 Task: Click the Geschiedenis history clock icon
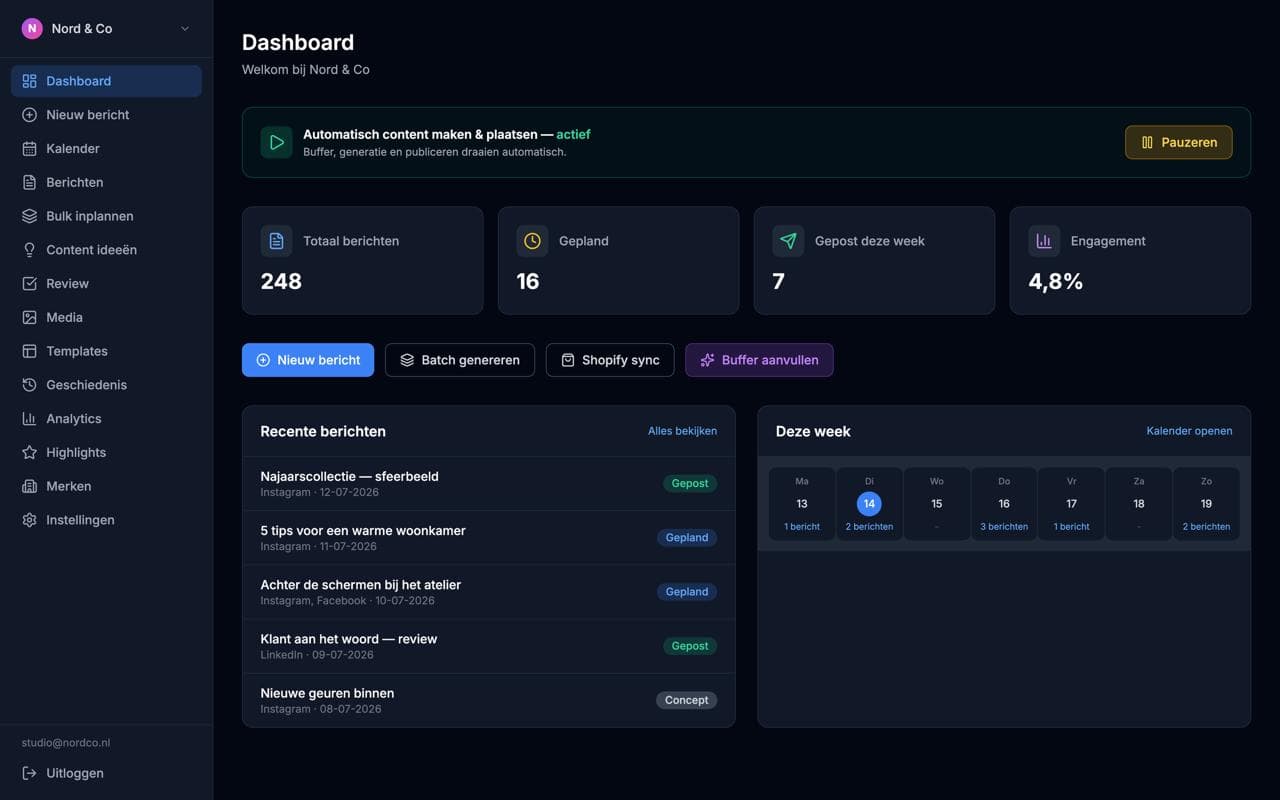point(29,385)
